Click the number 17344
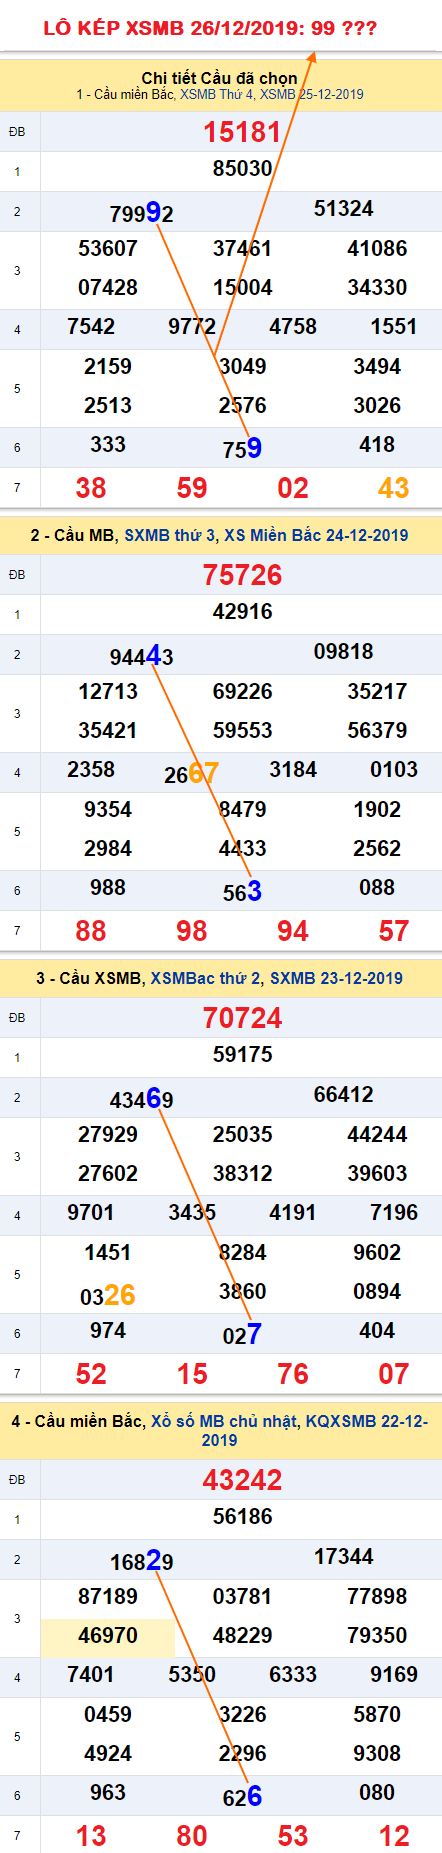Screen dimensions: 442x1853 pos(344,1556)
